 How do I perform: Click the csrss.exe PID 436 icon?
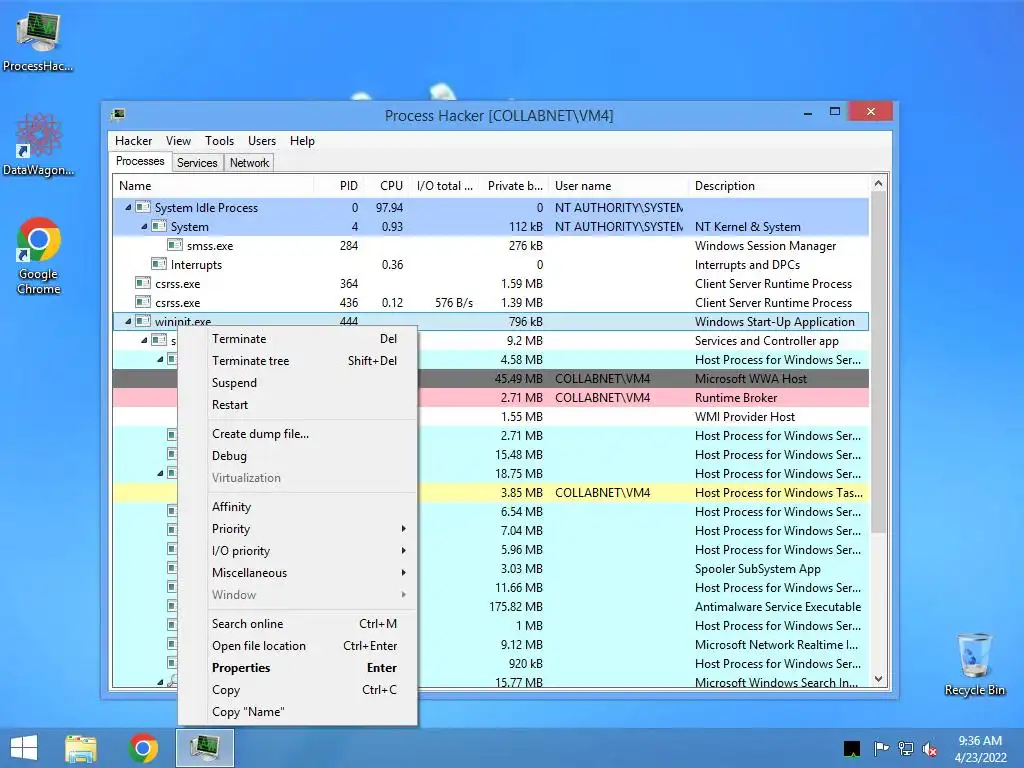click(143, 302)
